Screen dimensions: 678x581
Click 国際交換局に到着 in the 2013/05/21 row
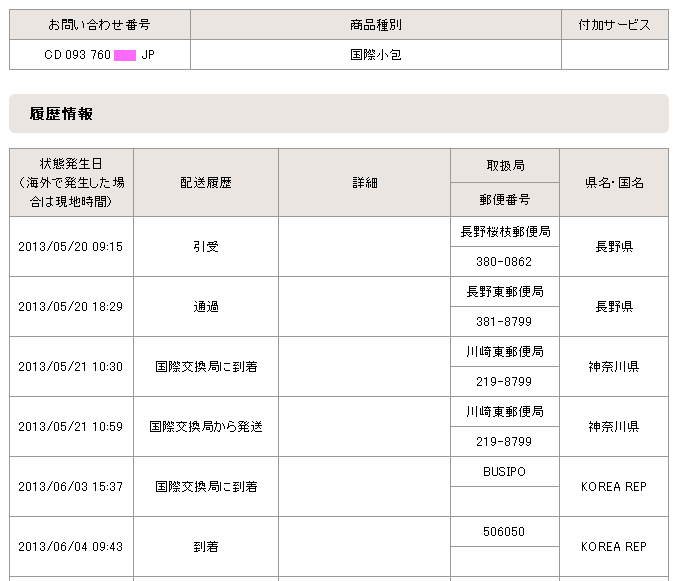[206, 367]
